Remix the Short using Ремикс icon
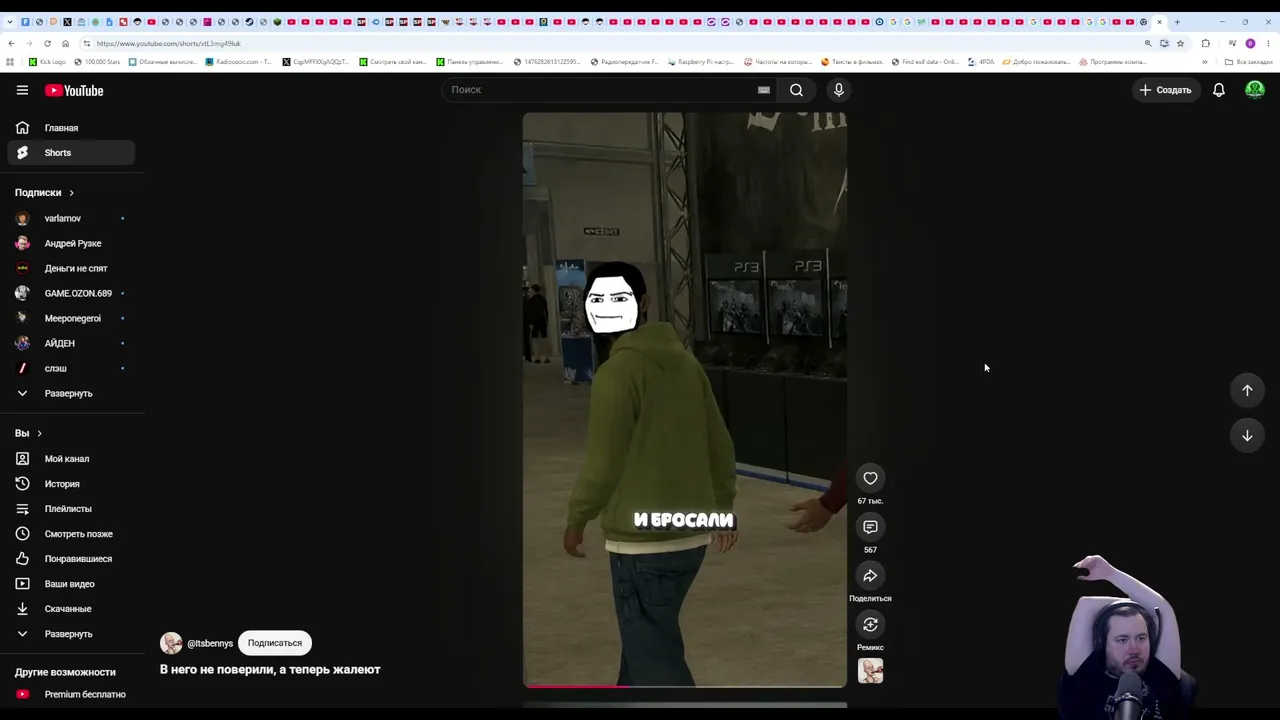This screenshot has height=720, width=1280. point(870,625)
